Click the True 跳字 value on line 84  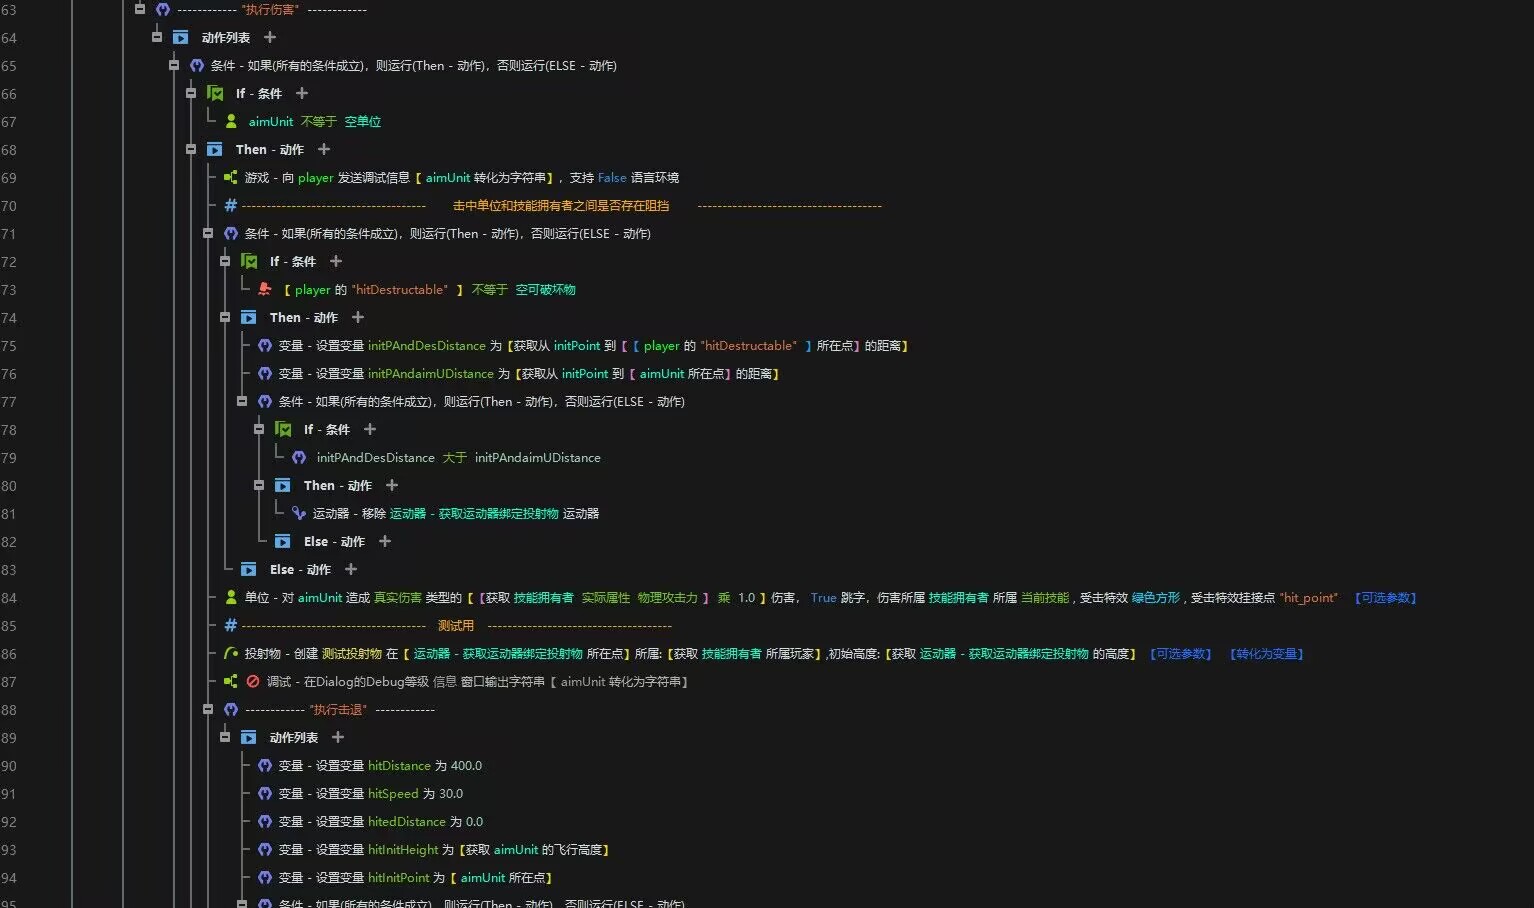click(x=823, y=598)
